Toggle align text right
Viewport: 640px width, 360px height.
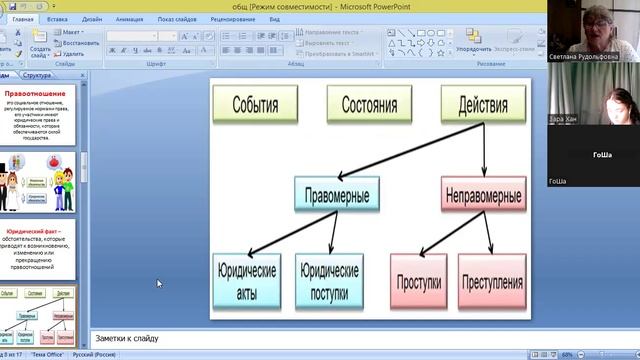point(249,50)
